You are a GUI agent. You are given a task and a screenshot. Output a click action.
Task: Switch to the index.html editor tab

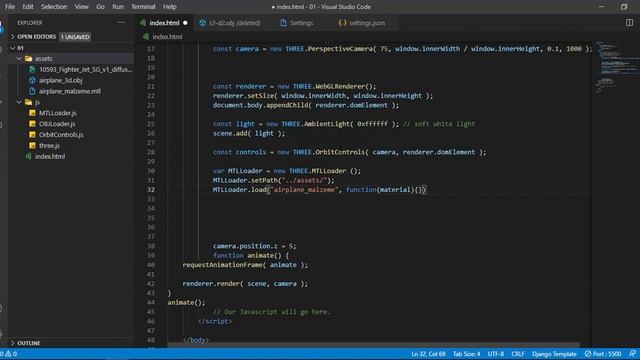point(164,23)
